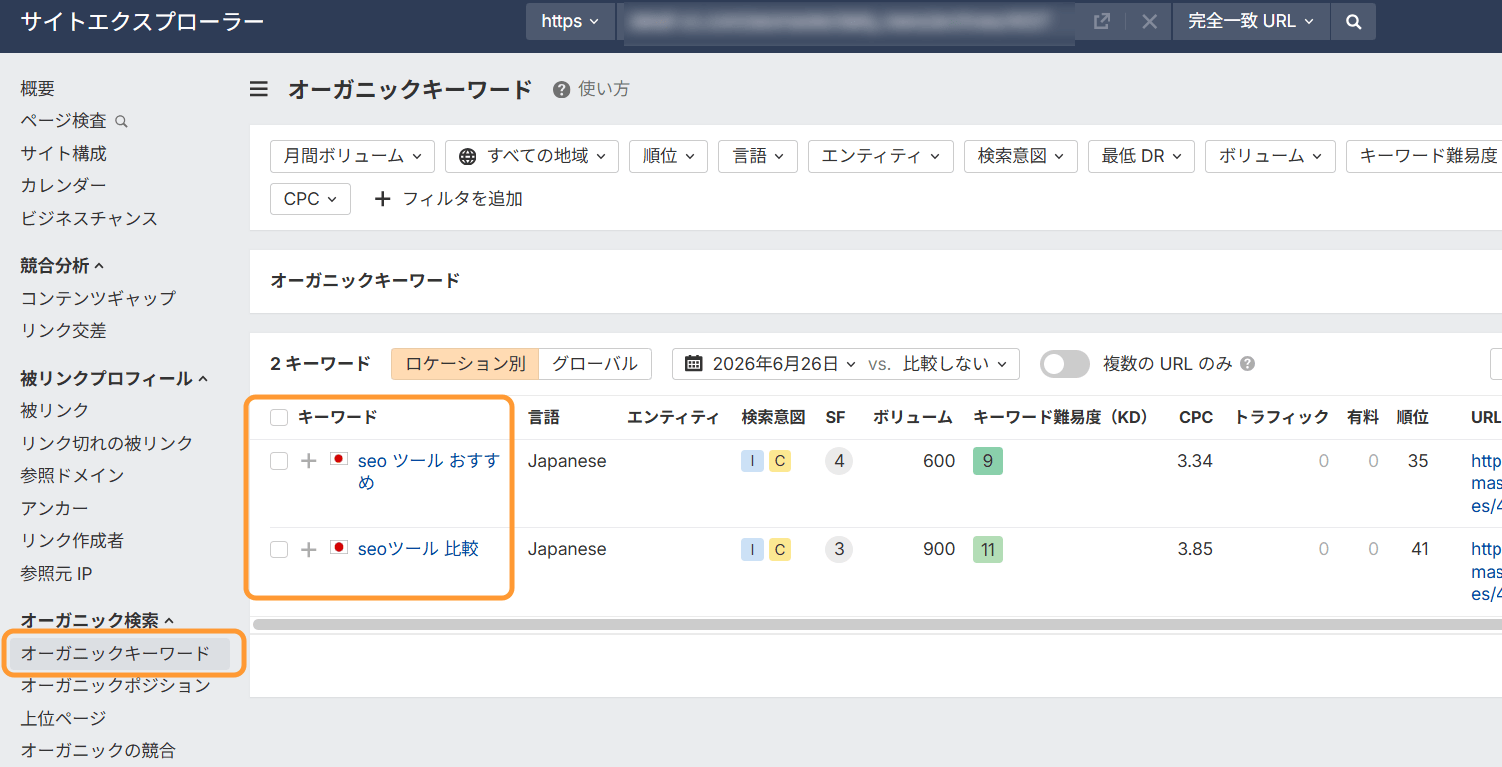
Task: Open 概要 in the sidebar
Action: pos(38,89)
